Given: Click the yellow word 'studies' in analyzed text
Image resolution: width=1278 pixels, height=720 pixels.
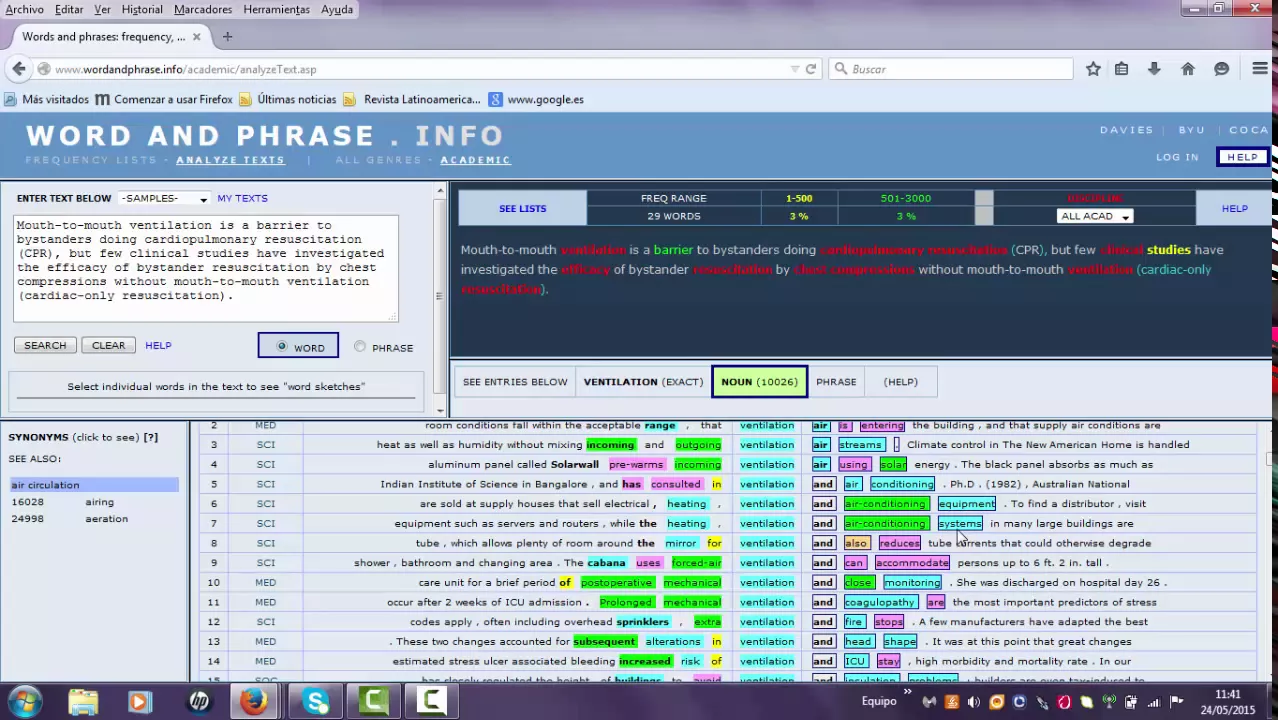Looking at the screenshot, I should coord(1168,249).
